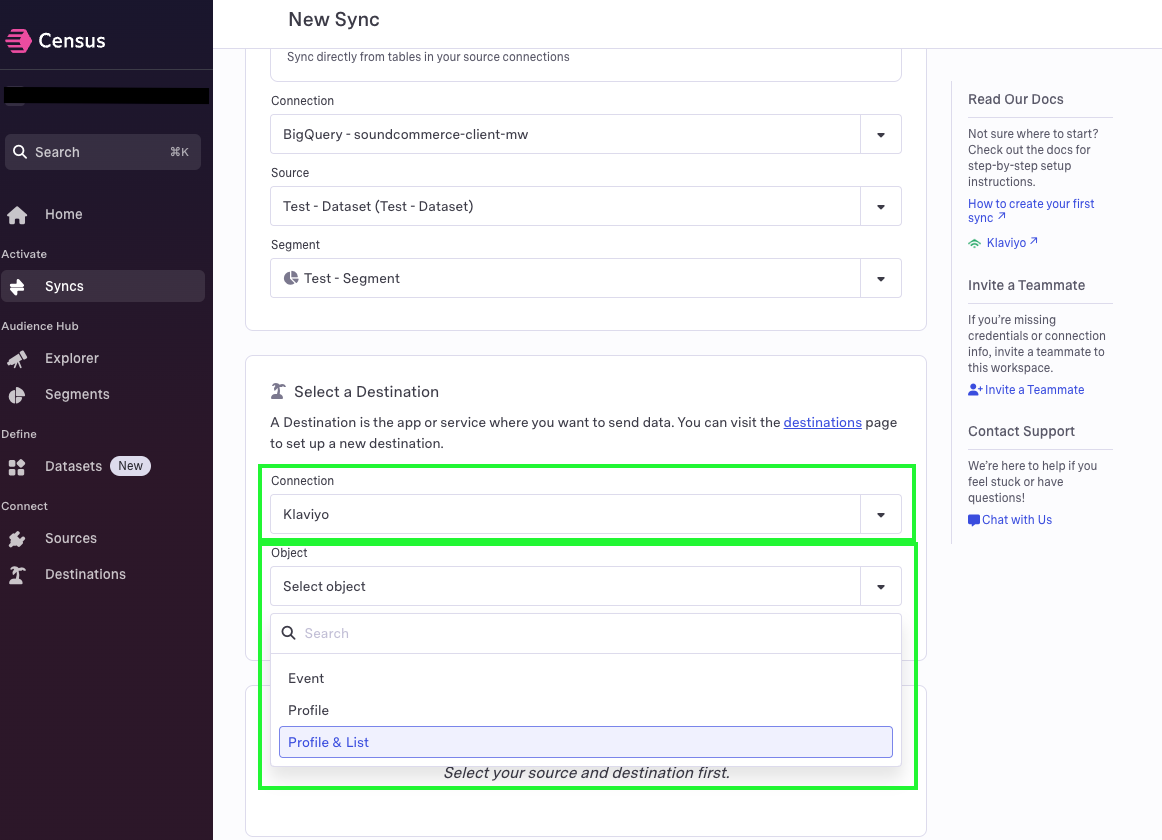This screenshot has width=1162, height=840.
Task: Open Destinations palm tree icon
Action: (17, 575)
